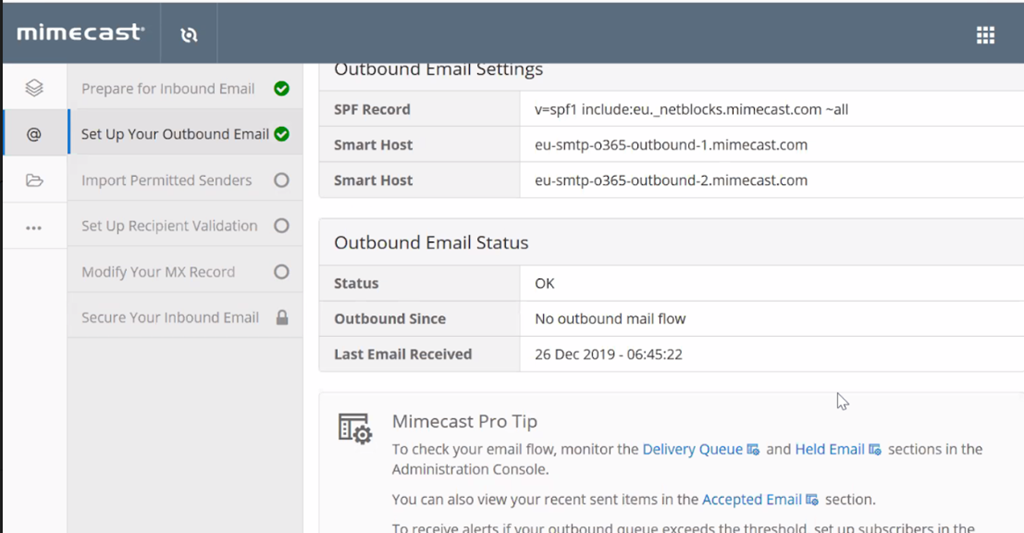Click status circle beside Modify Your MX Record
The width and height of the screenshot is (1024, 533).
281,272
